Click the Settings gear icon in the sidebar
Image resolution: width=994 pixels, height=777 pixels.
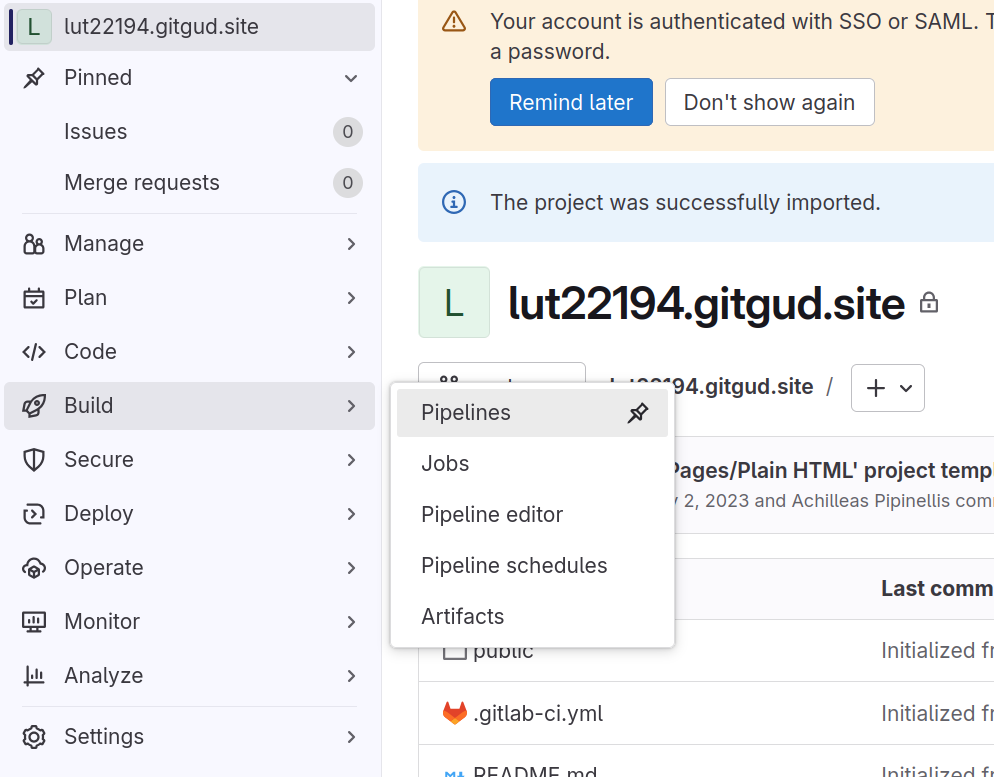pyautogui.click(x=34, y=736)
